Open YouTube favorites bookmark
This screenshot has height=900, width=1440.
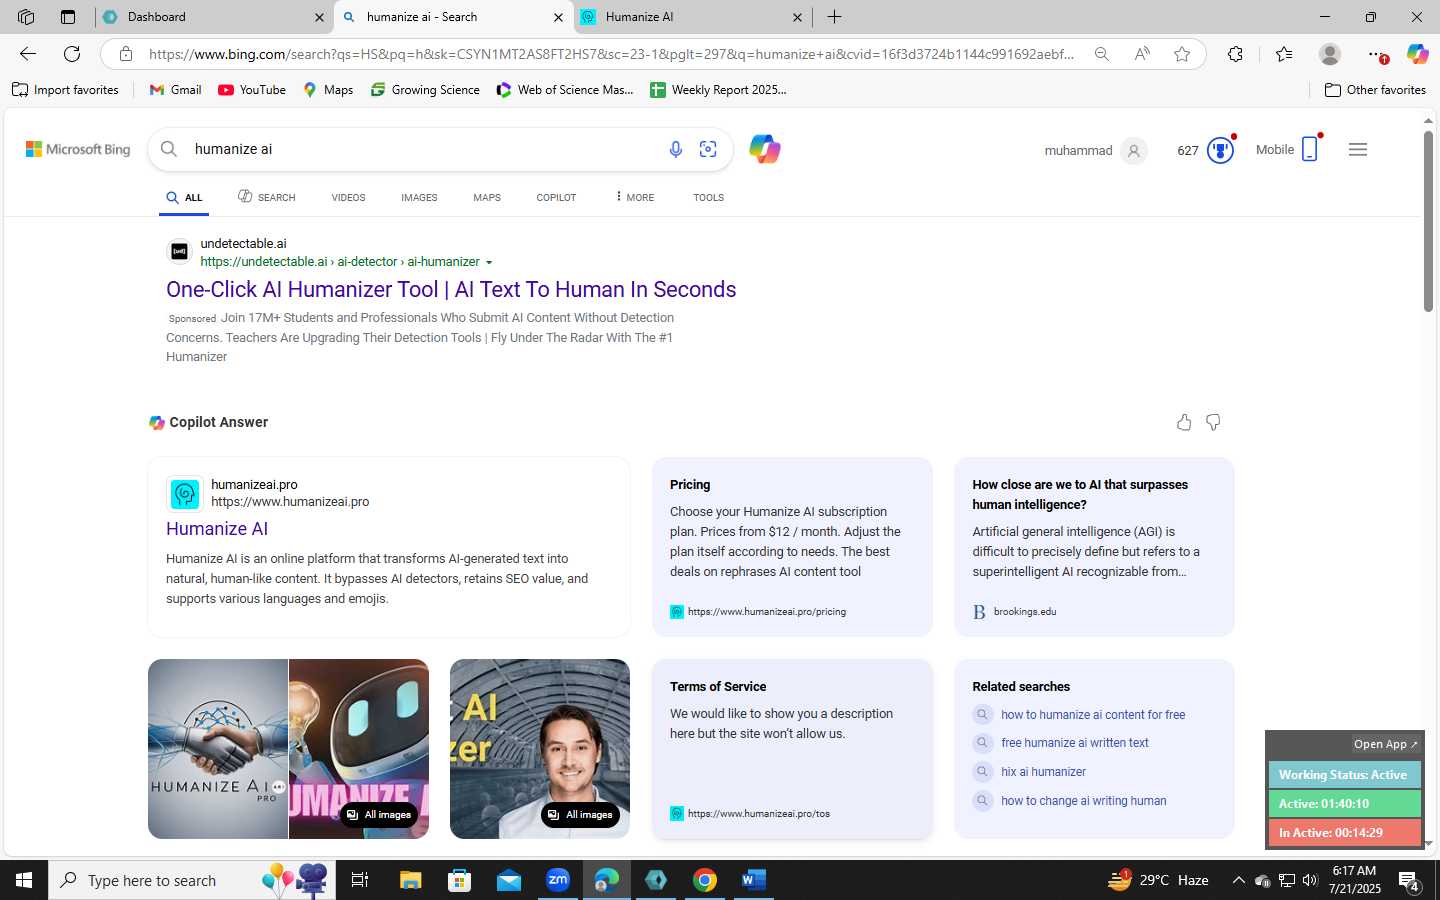[252, 90]
